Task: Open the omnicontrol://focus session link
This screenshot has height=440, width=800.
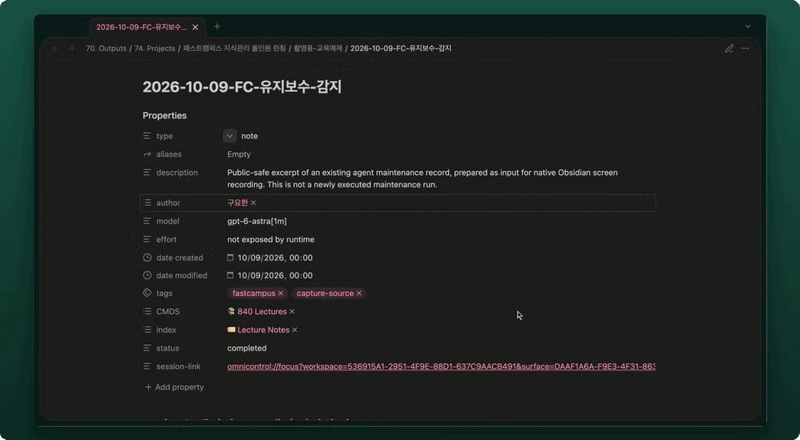Action: pos(441,366)
